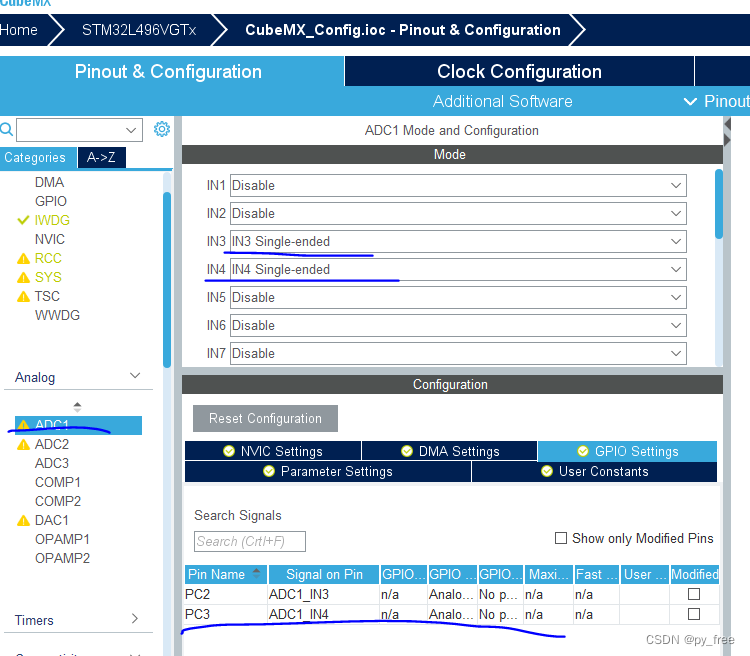
Task: Select GPIO in system core list
Action: pos(51,201)
